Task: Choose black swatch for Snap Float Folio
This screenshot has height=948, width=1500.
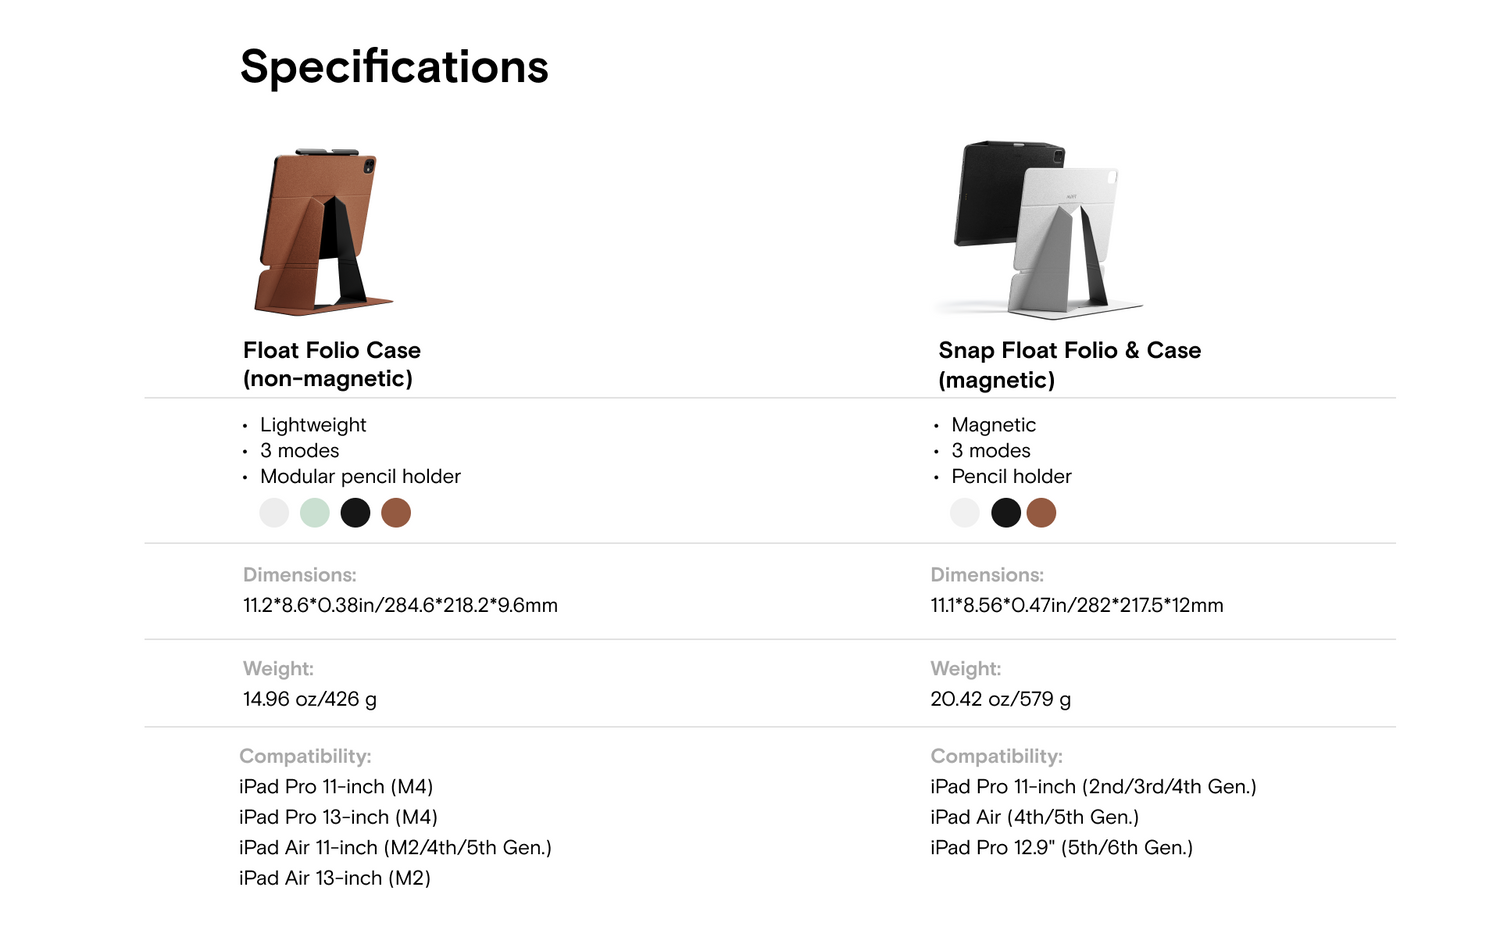Action: coord(1006,513)
